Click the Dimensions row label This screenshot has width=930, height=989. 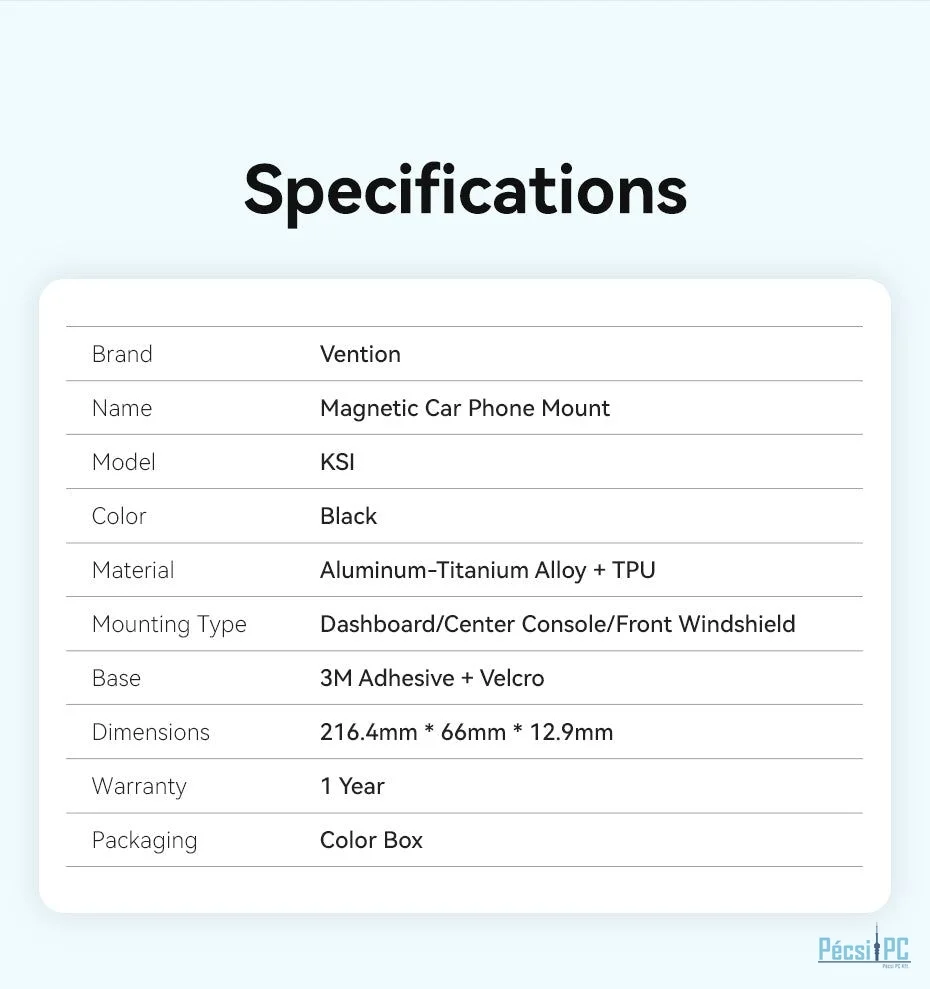click(151, 732)
